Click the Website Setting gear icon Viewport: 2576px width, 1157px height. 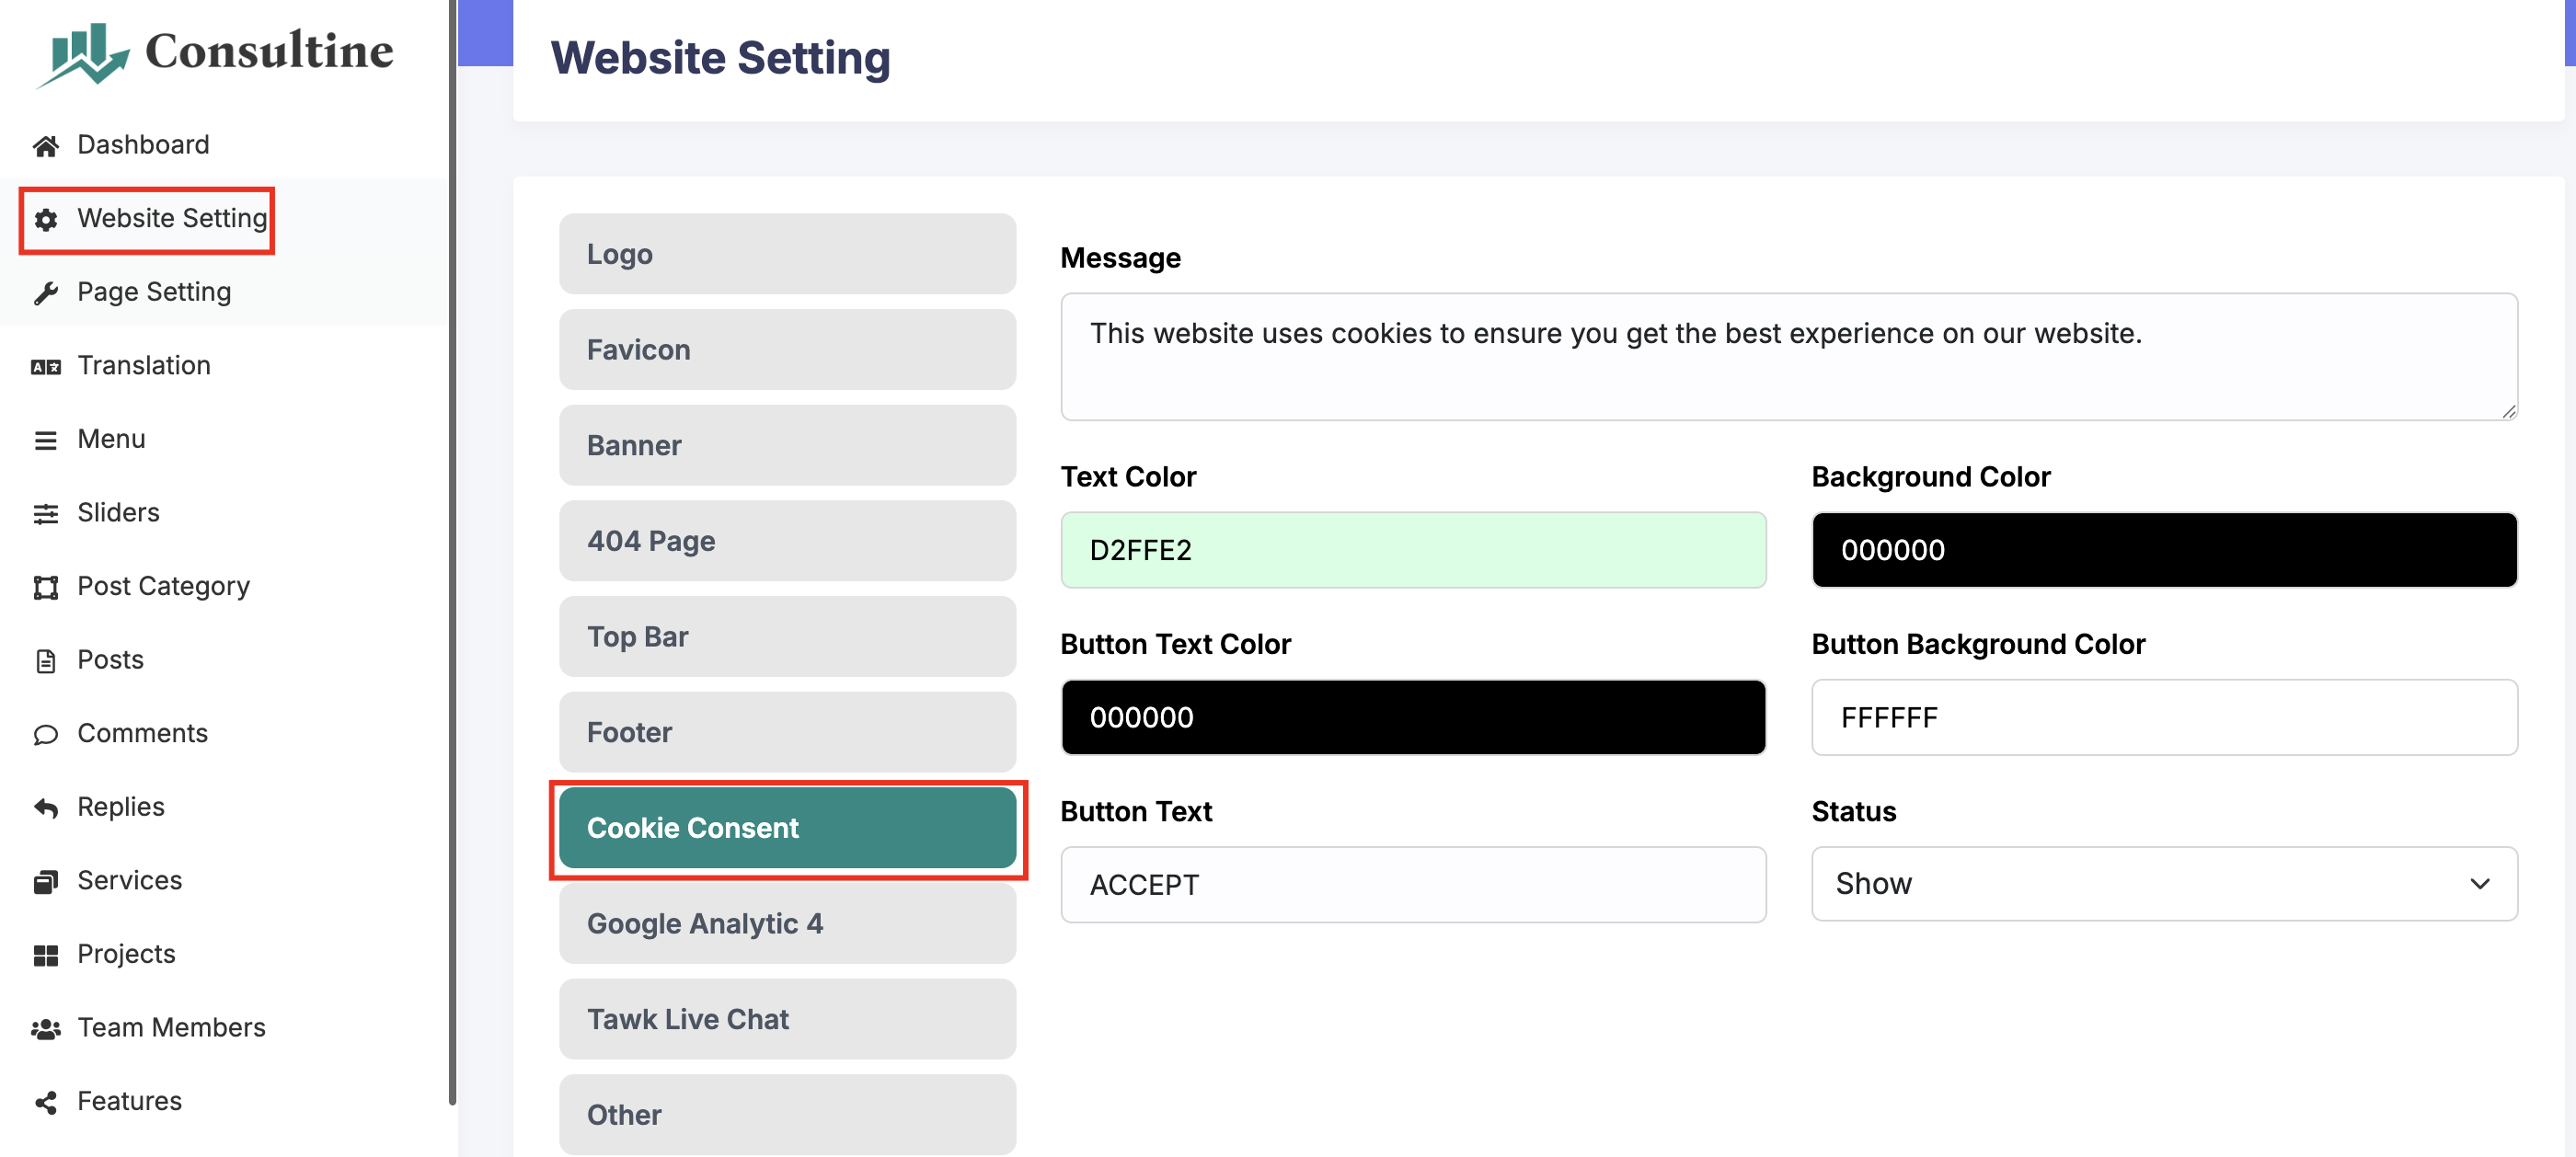tap(45, 219)
